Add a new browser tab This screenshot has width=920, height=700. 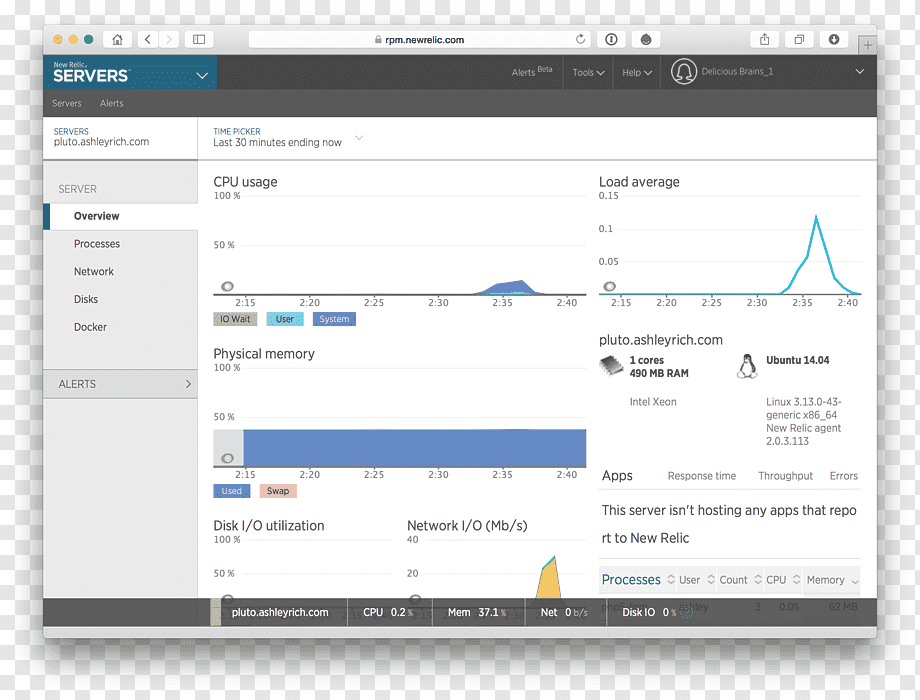(x=867, y=45)
